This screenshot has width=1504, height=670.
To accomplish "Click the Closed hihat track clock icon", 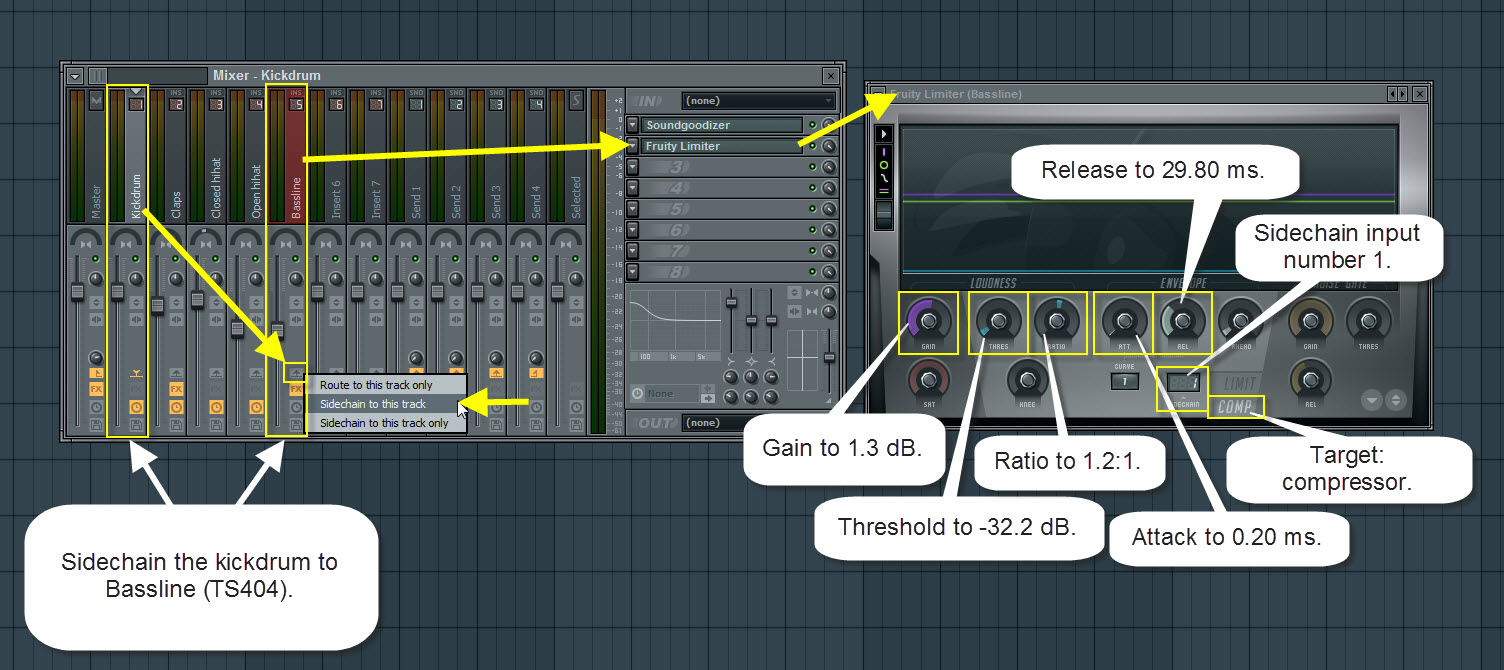I will [x=216, y=407].
